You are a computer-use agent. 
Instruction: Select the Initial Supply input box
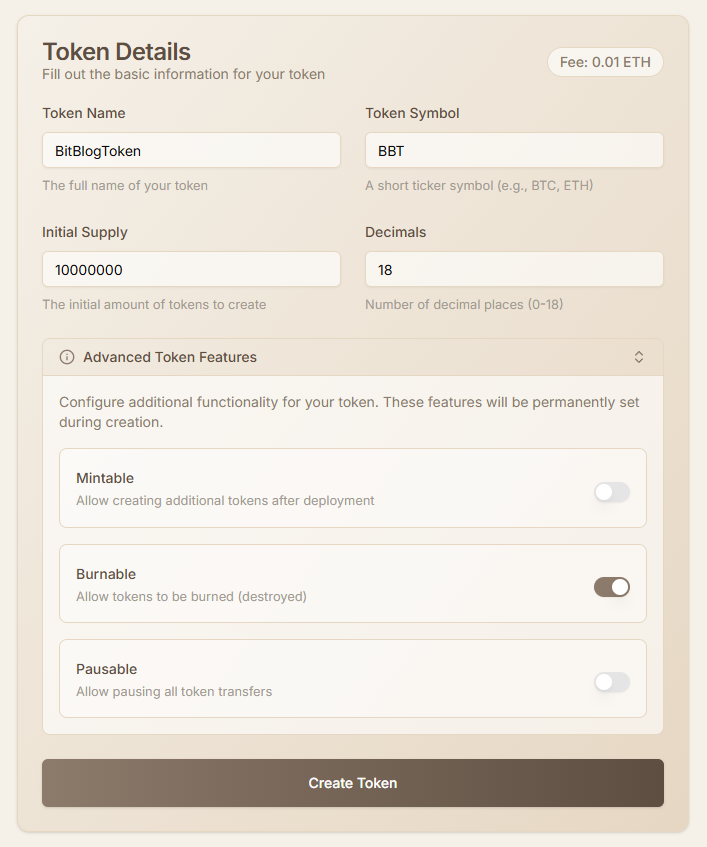click(191, 270)
